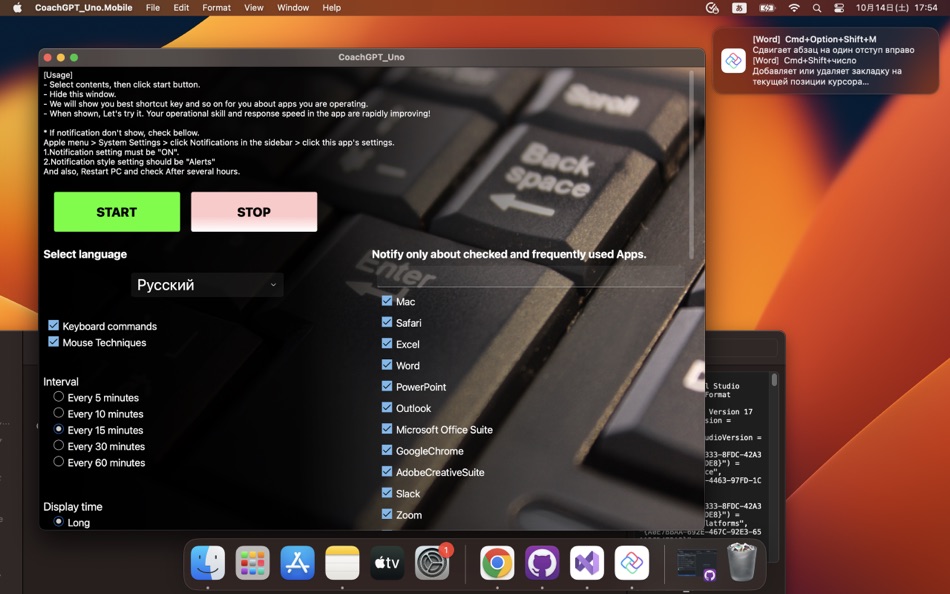Open Visual Studio from the dock

[x=587, y=562]
